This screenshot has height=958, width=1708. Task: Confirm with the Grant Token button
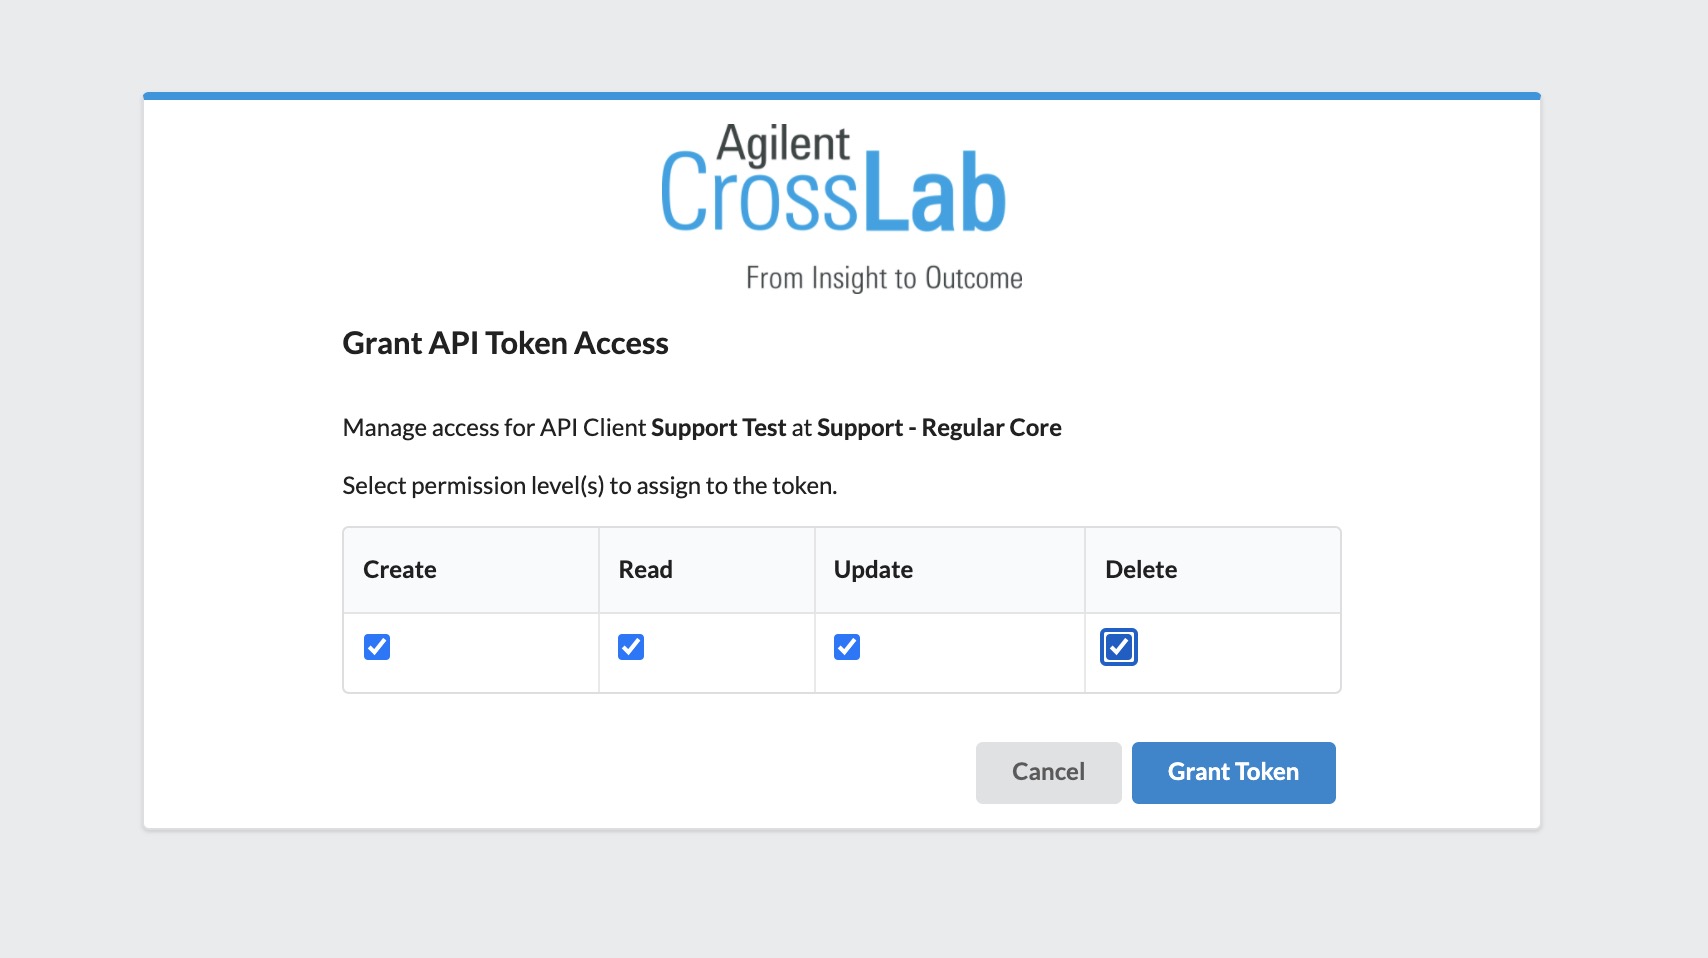pos(1233,772)
